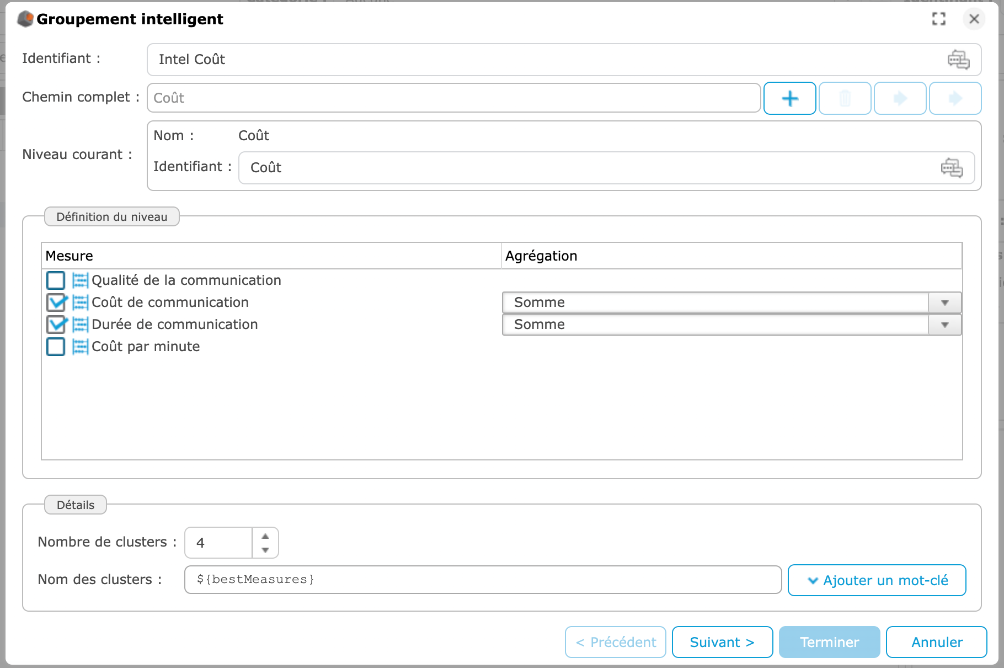
Task: Open aggregation dropdown for Coût de communication
Action: point(944,302)
